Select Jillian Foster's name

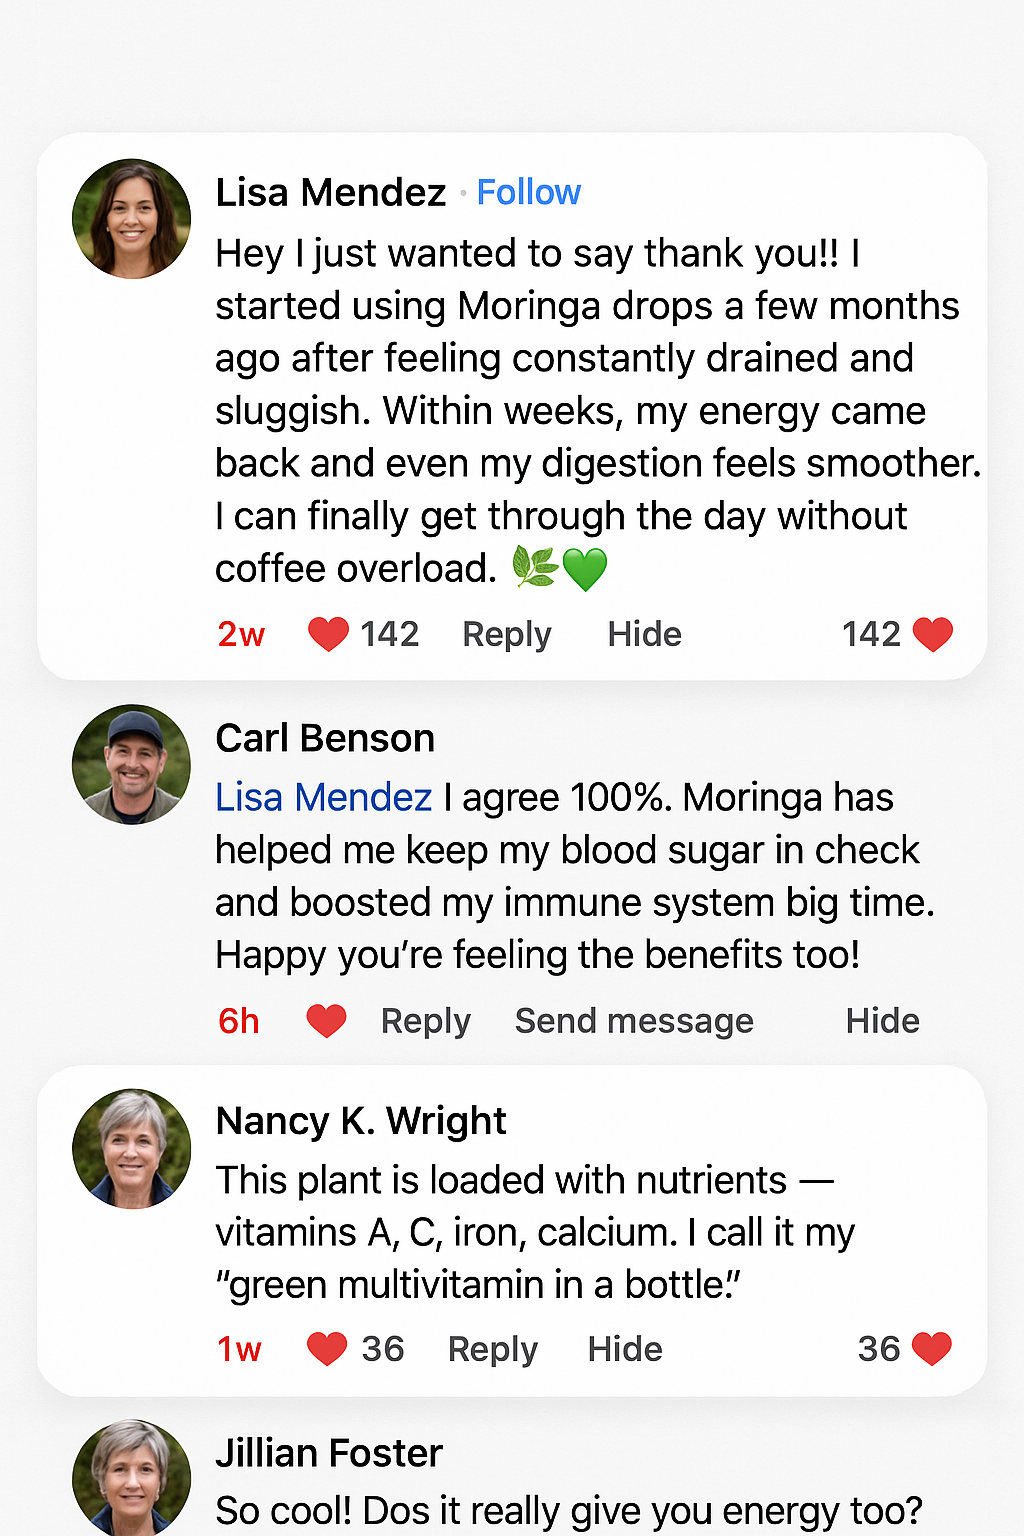pyautogui.click(x=329, y=1453)
